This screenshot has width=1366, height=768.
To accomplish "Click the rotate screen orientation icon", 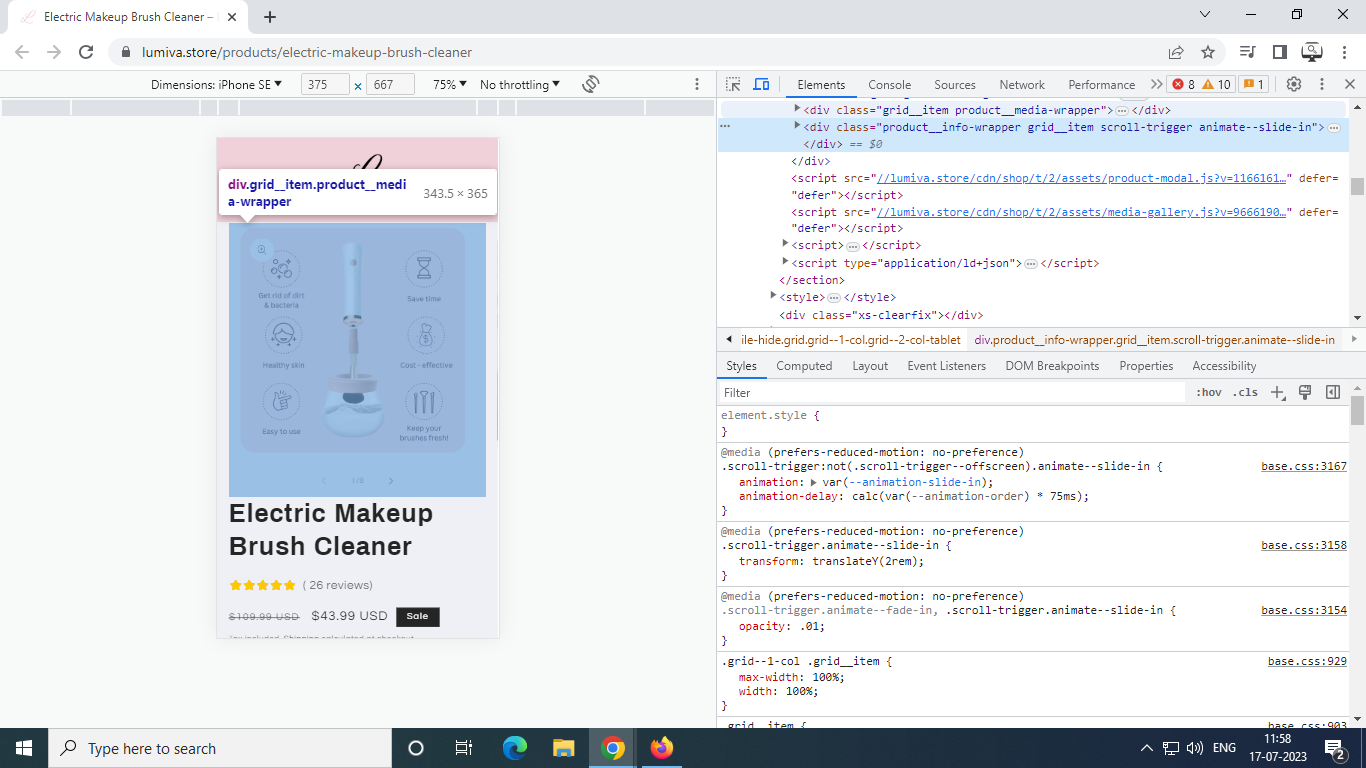I will (x=590, y=84).
